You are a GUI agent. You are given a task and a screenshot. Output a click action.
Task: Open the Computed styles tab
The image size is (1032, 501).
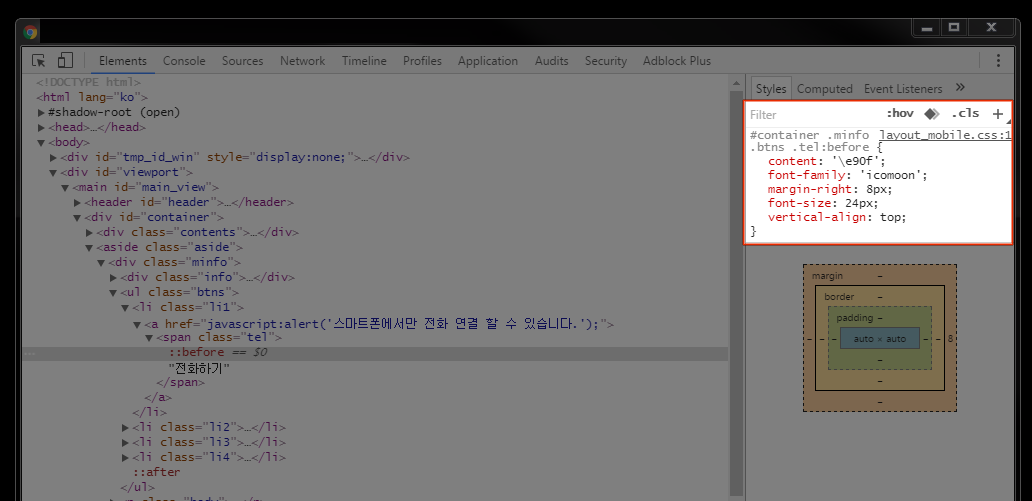[825, 88]
